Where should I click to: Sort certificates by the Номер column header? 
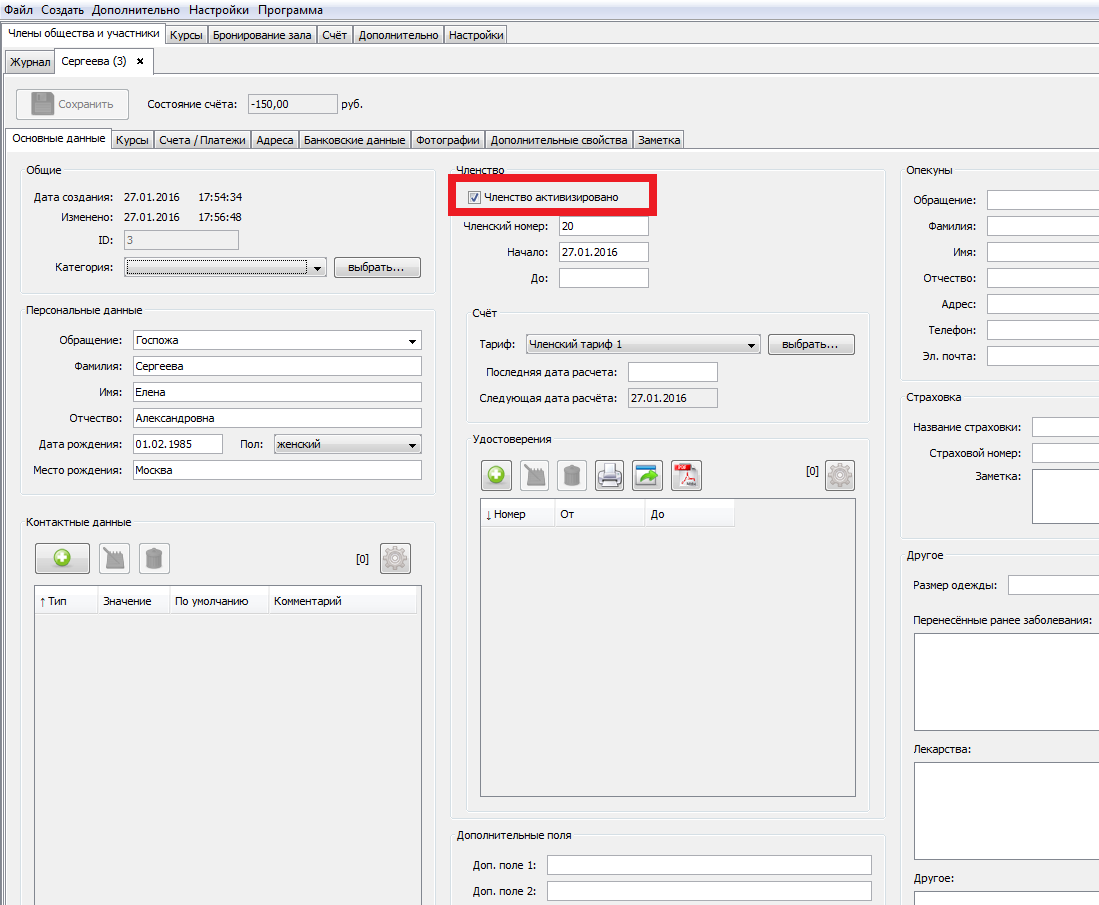click(517, 514)
